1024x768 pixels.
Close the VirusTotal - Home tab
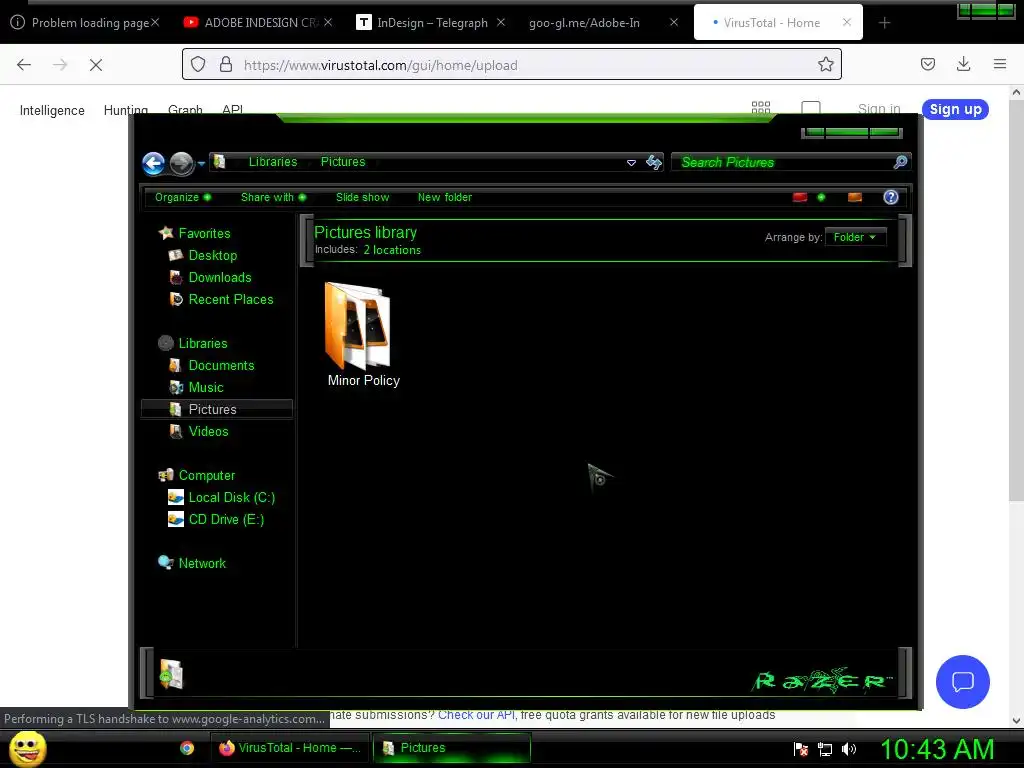(846, 22)
